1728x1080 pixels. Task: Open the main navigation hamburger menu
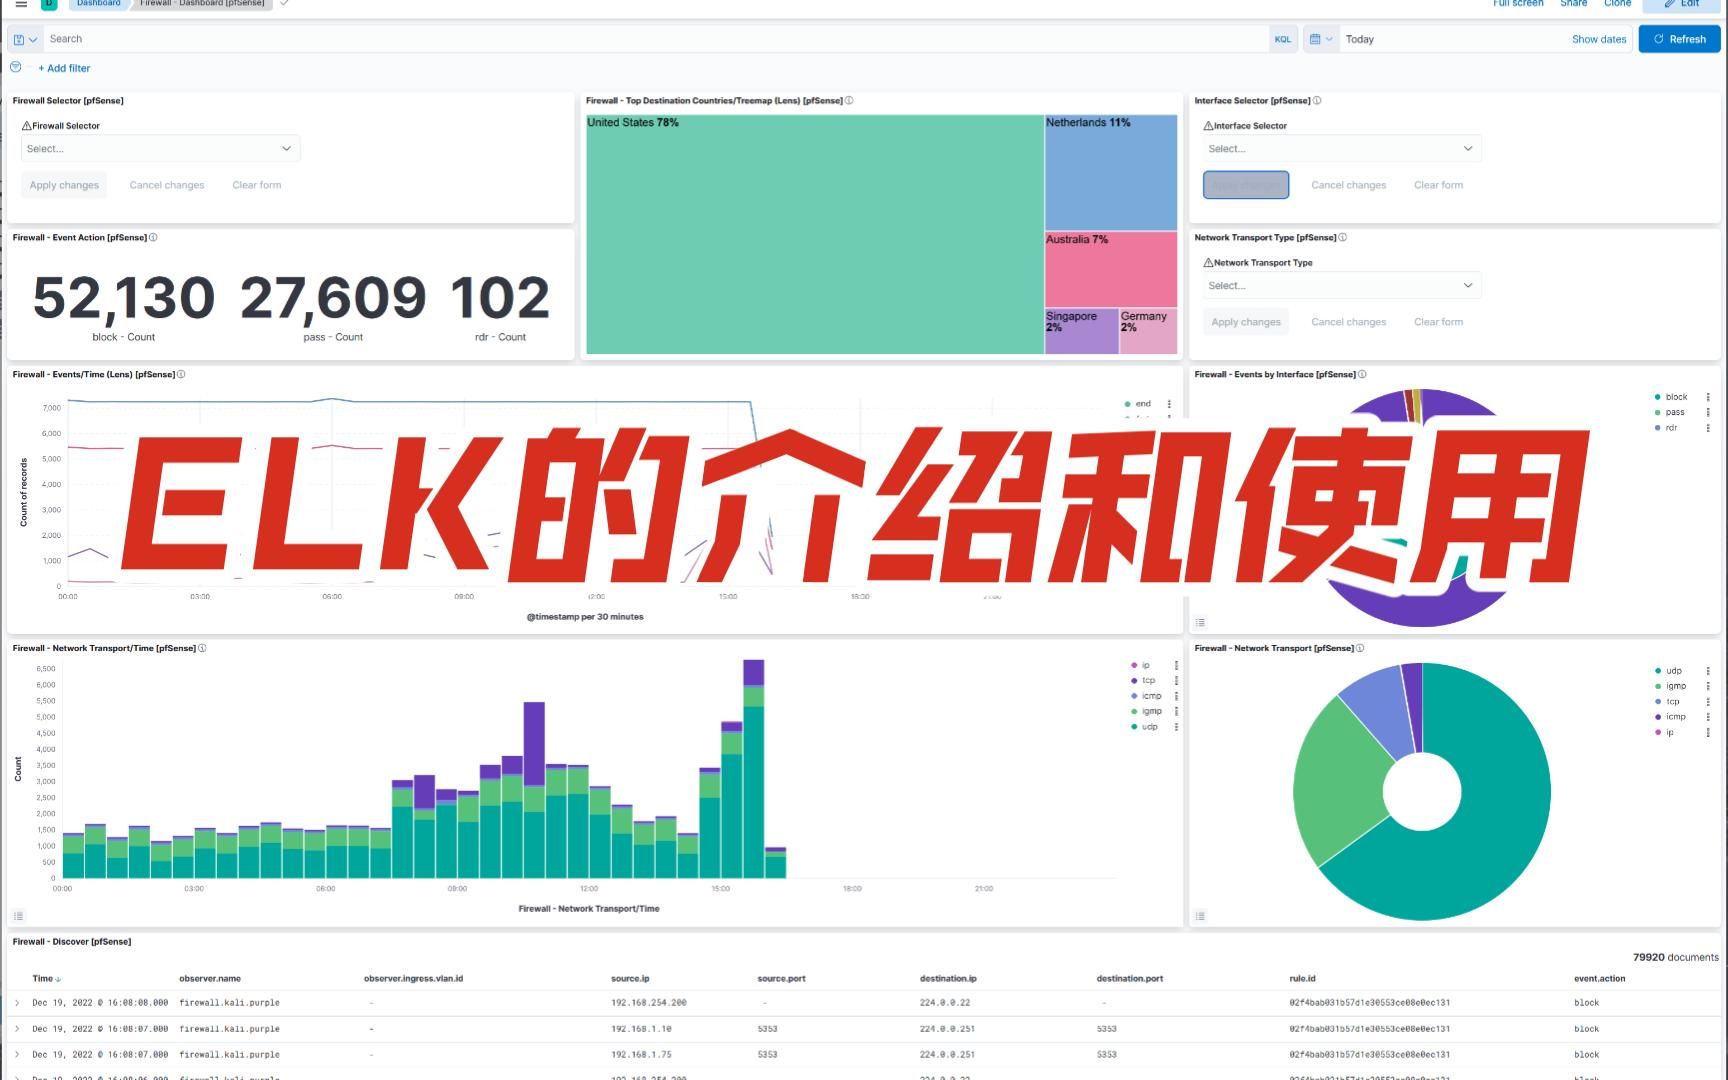21,4
